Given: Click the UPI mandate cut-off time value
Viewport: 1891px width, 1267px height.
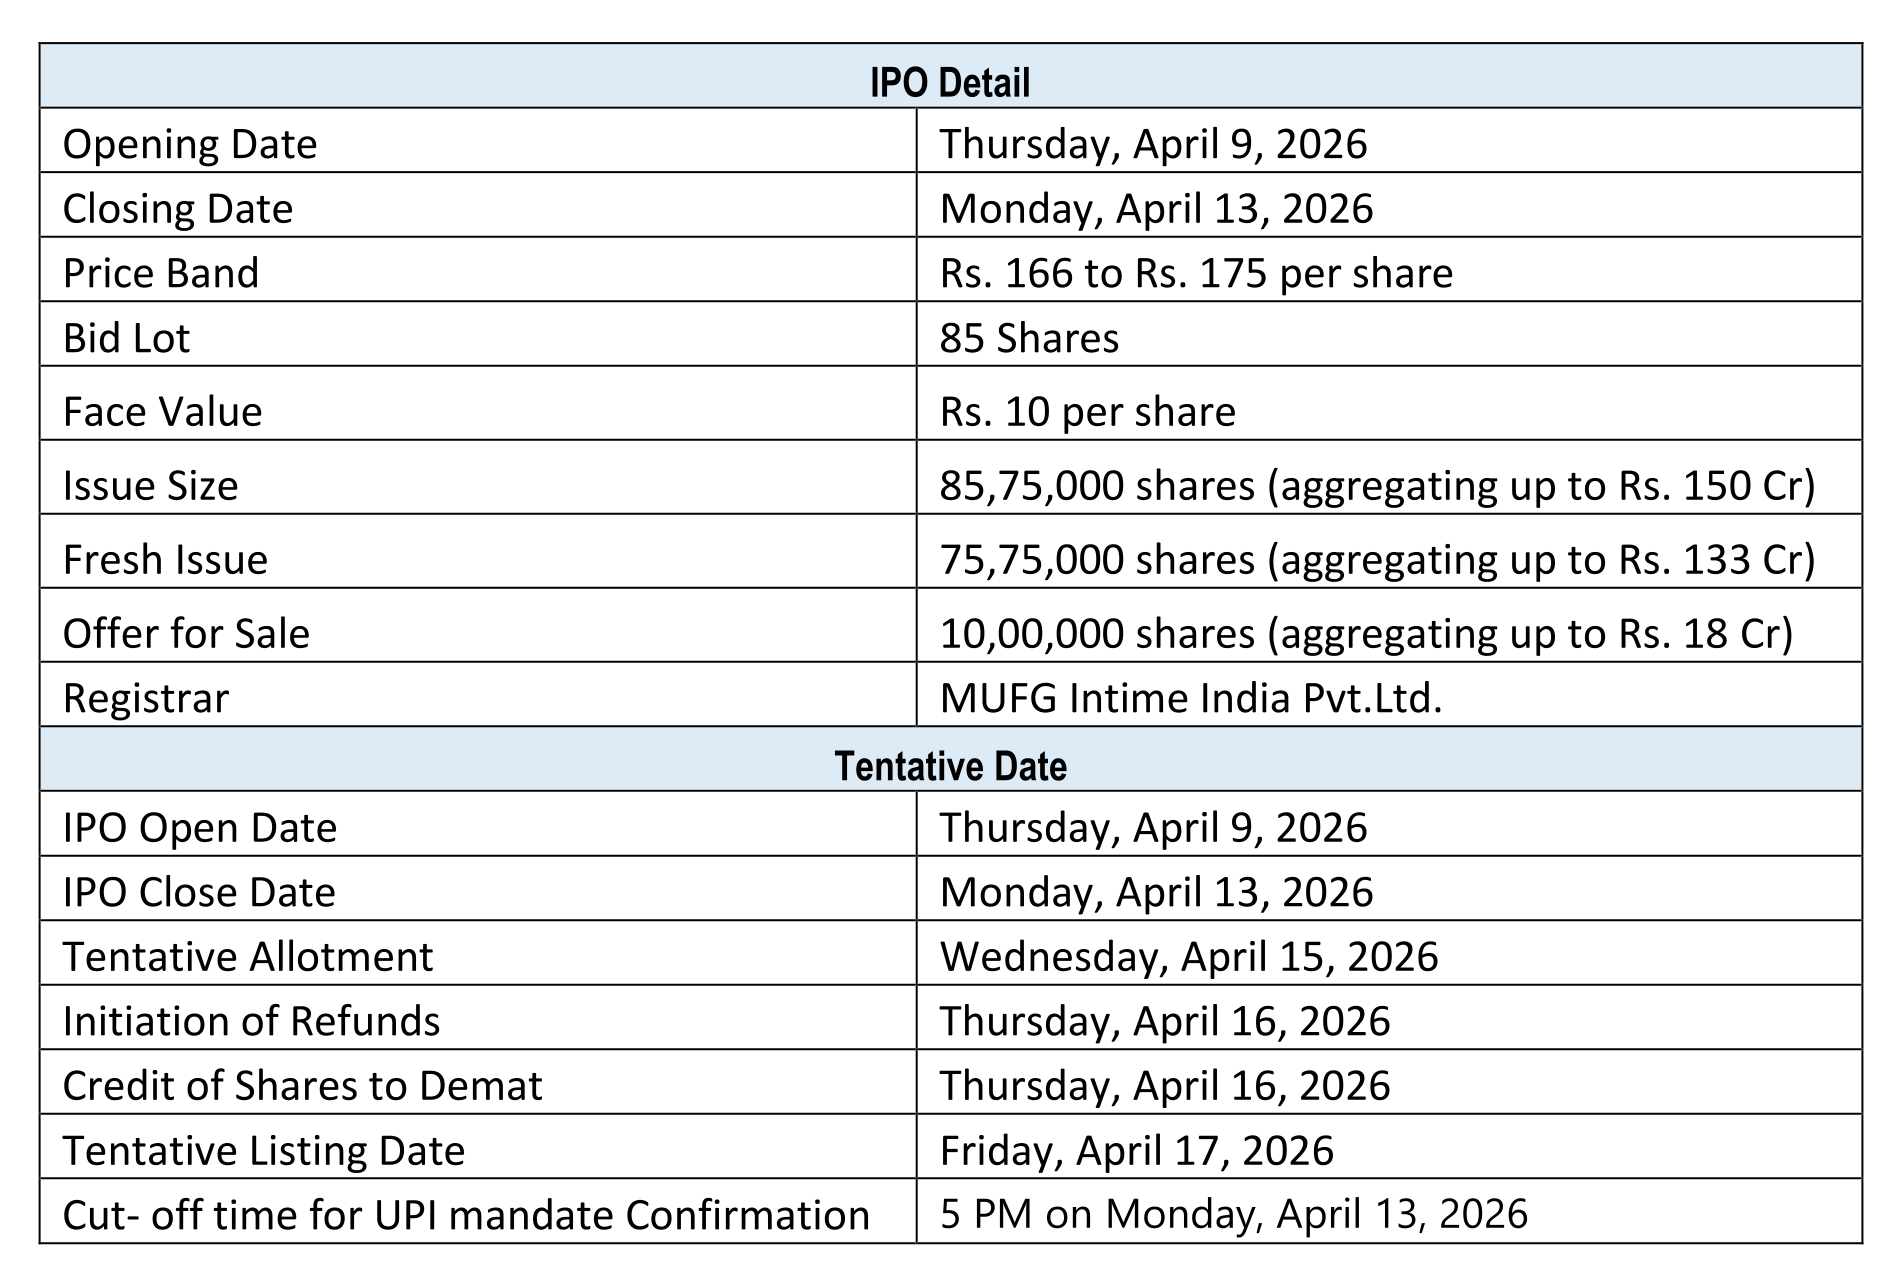Looking at the screenshot, I should pyautogui.click(x=1233, y=1214).
